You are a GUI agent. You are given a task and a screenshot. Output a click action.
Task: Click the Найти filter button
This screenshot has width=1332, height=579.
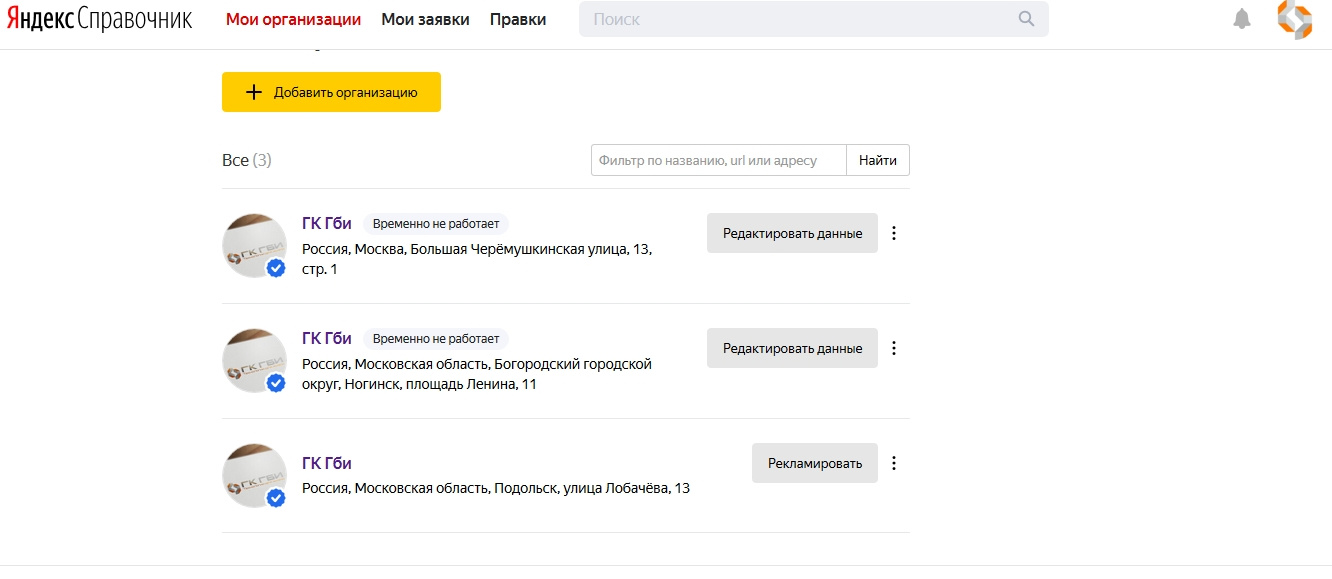[x=877, y=160]
